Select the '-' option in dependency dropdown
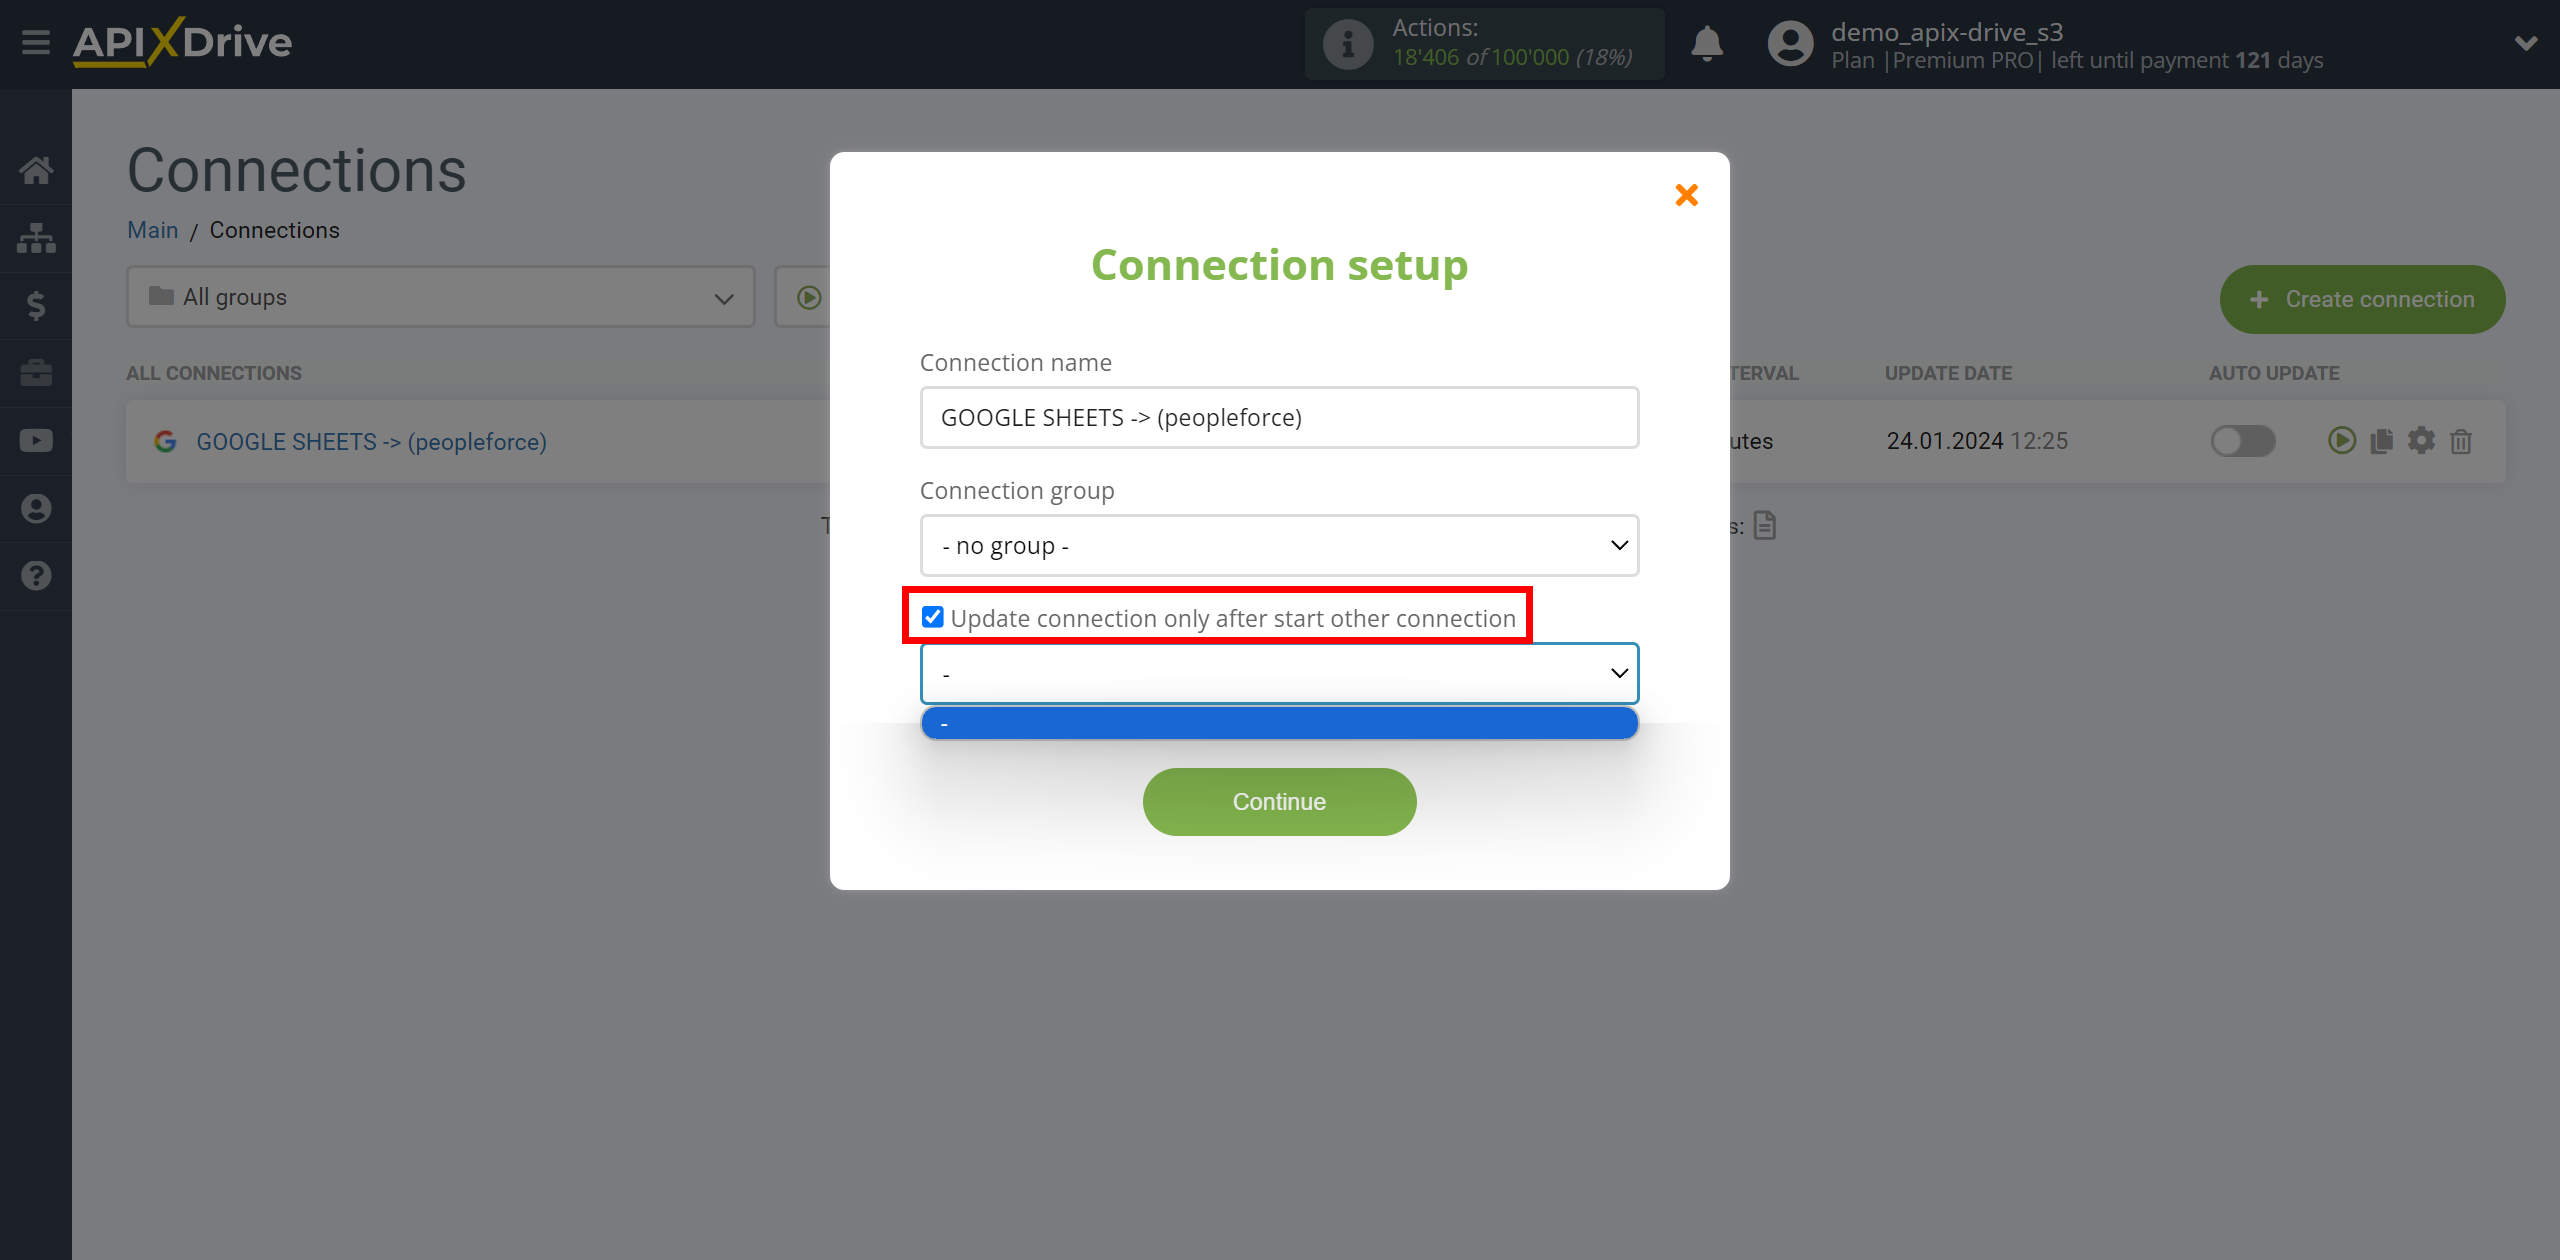 (1278, 723)
